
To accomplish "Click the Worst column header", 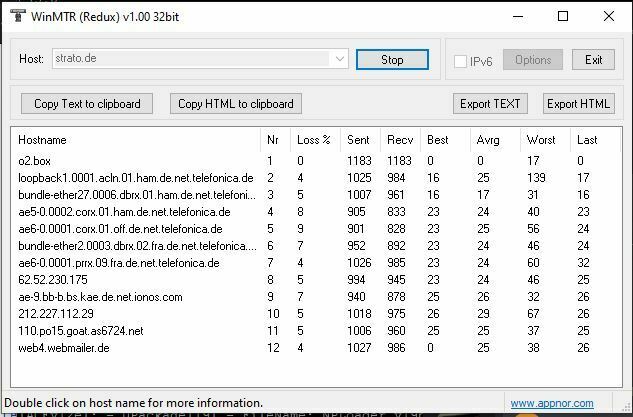I will pos(545,140).
